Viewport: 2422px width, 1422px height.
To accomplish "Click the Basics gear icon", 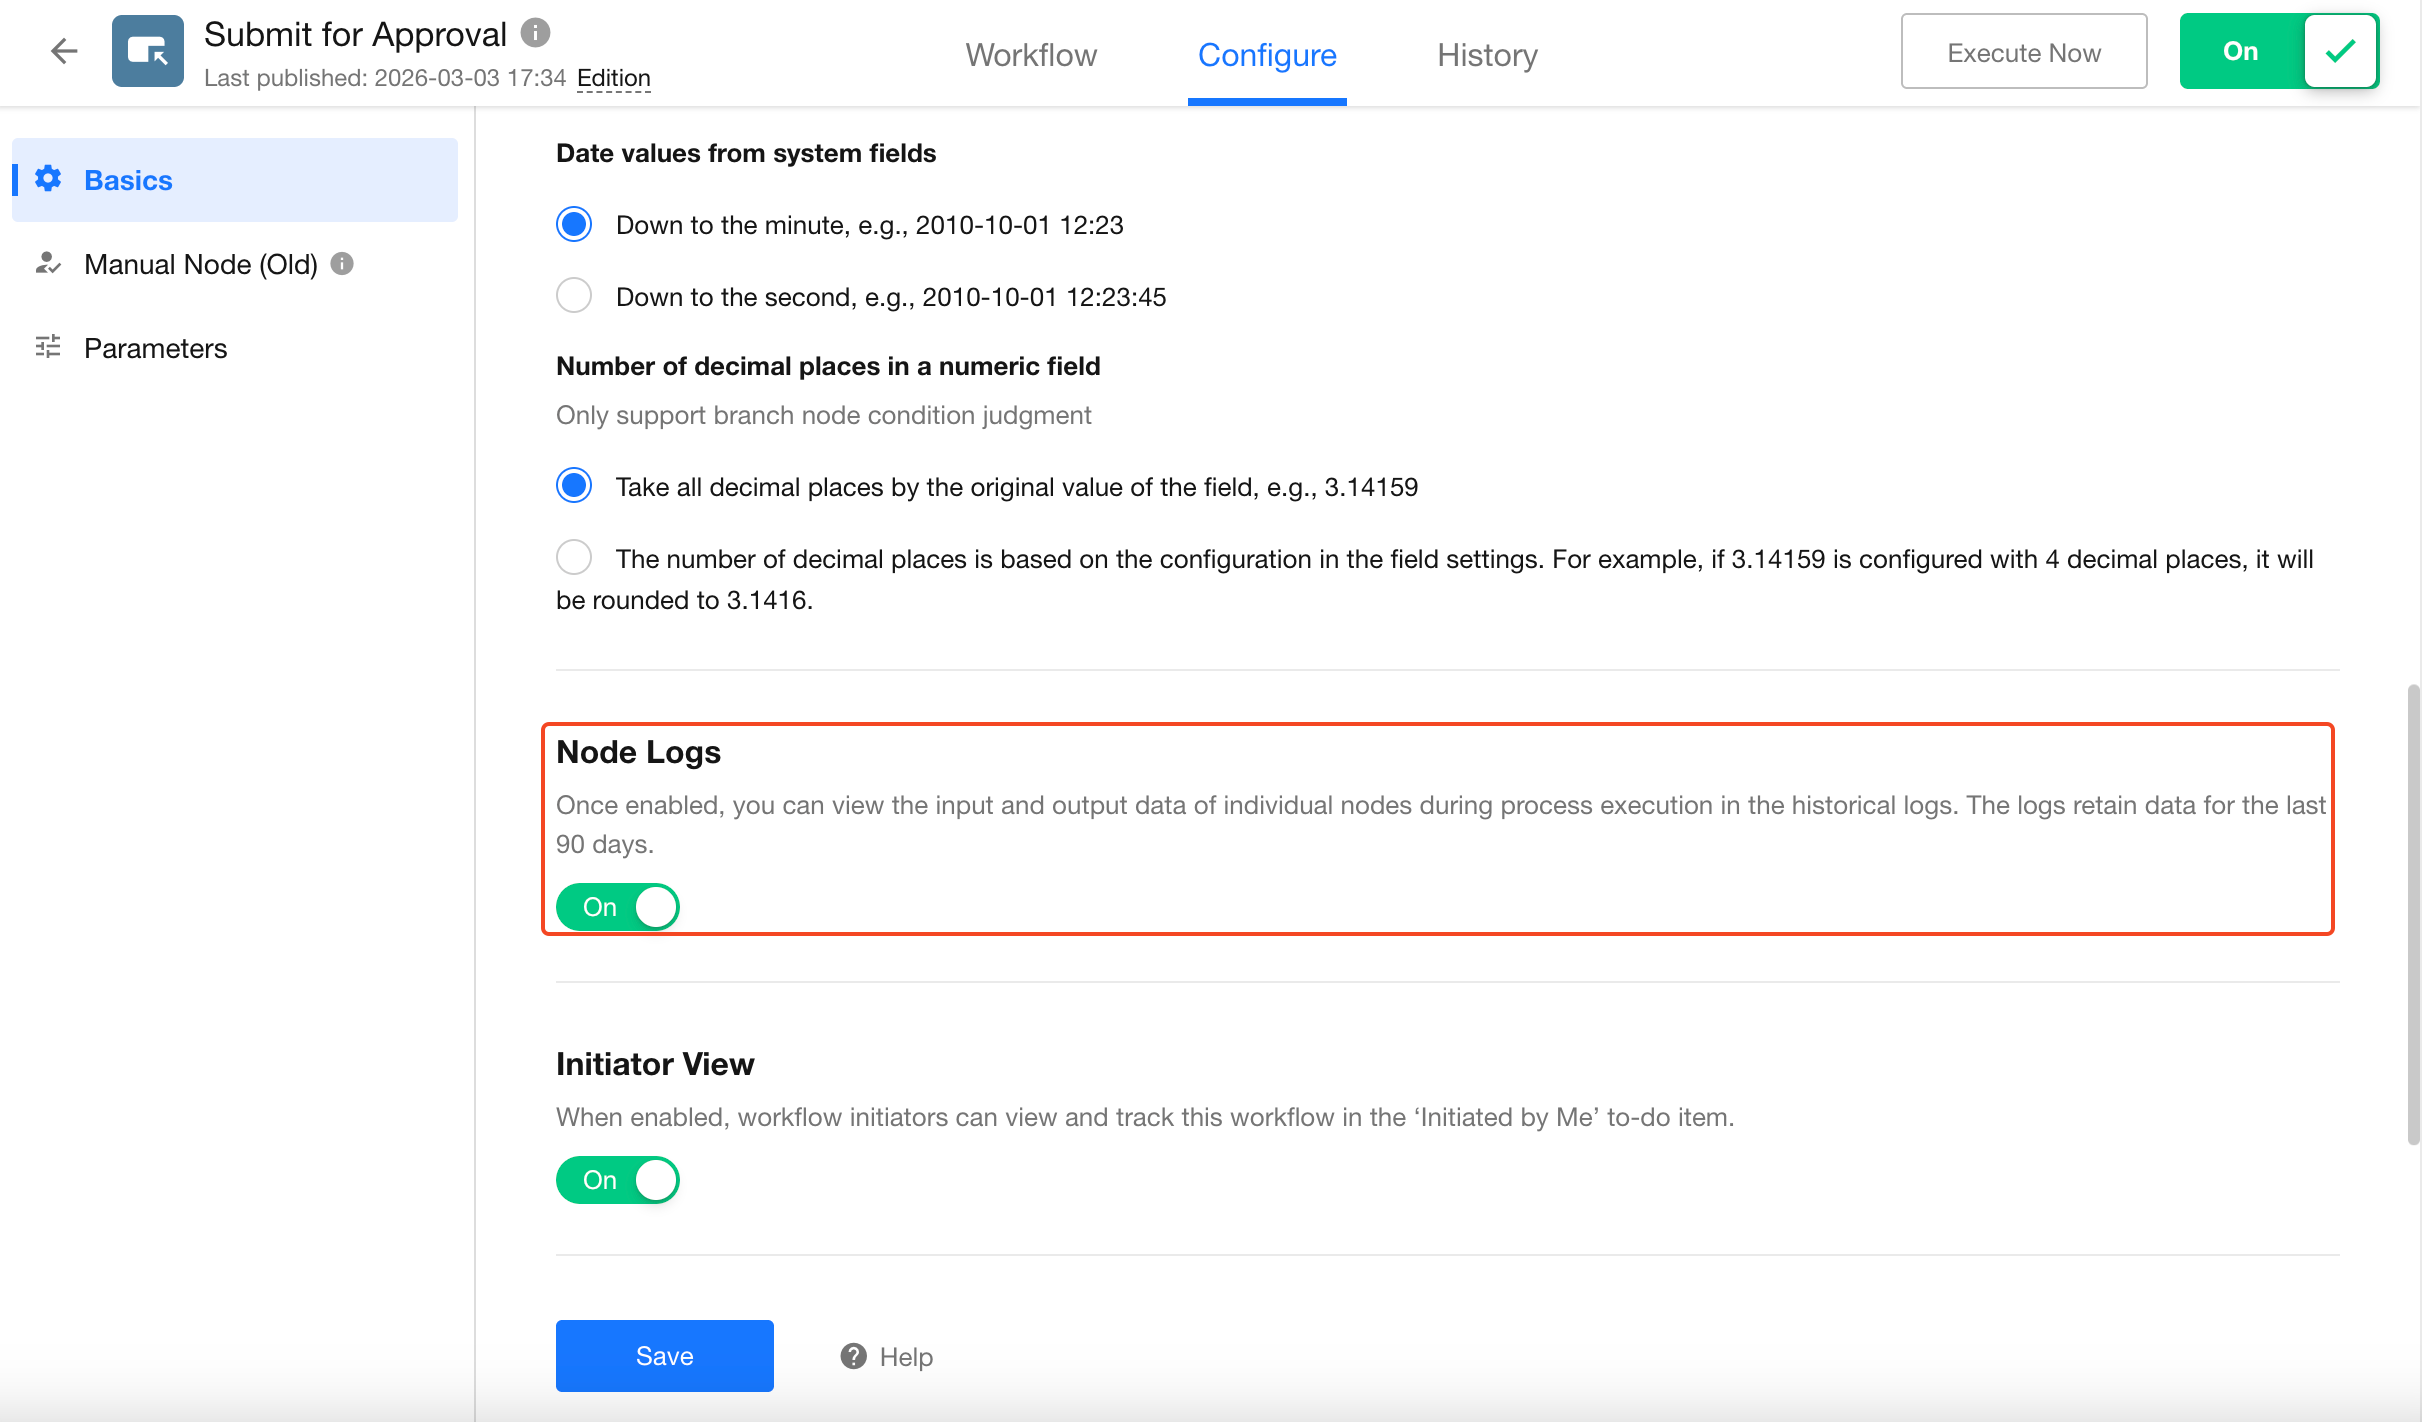I will [48, 179].
